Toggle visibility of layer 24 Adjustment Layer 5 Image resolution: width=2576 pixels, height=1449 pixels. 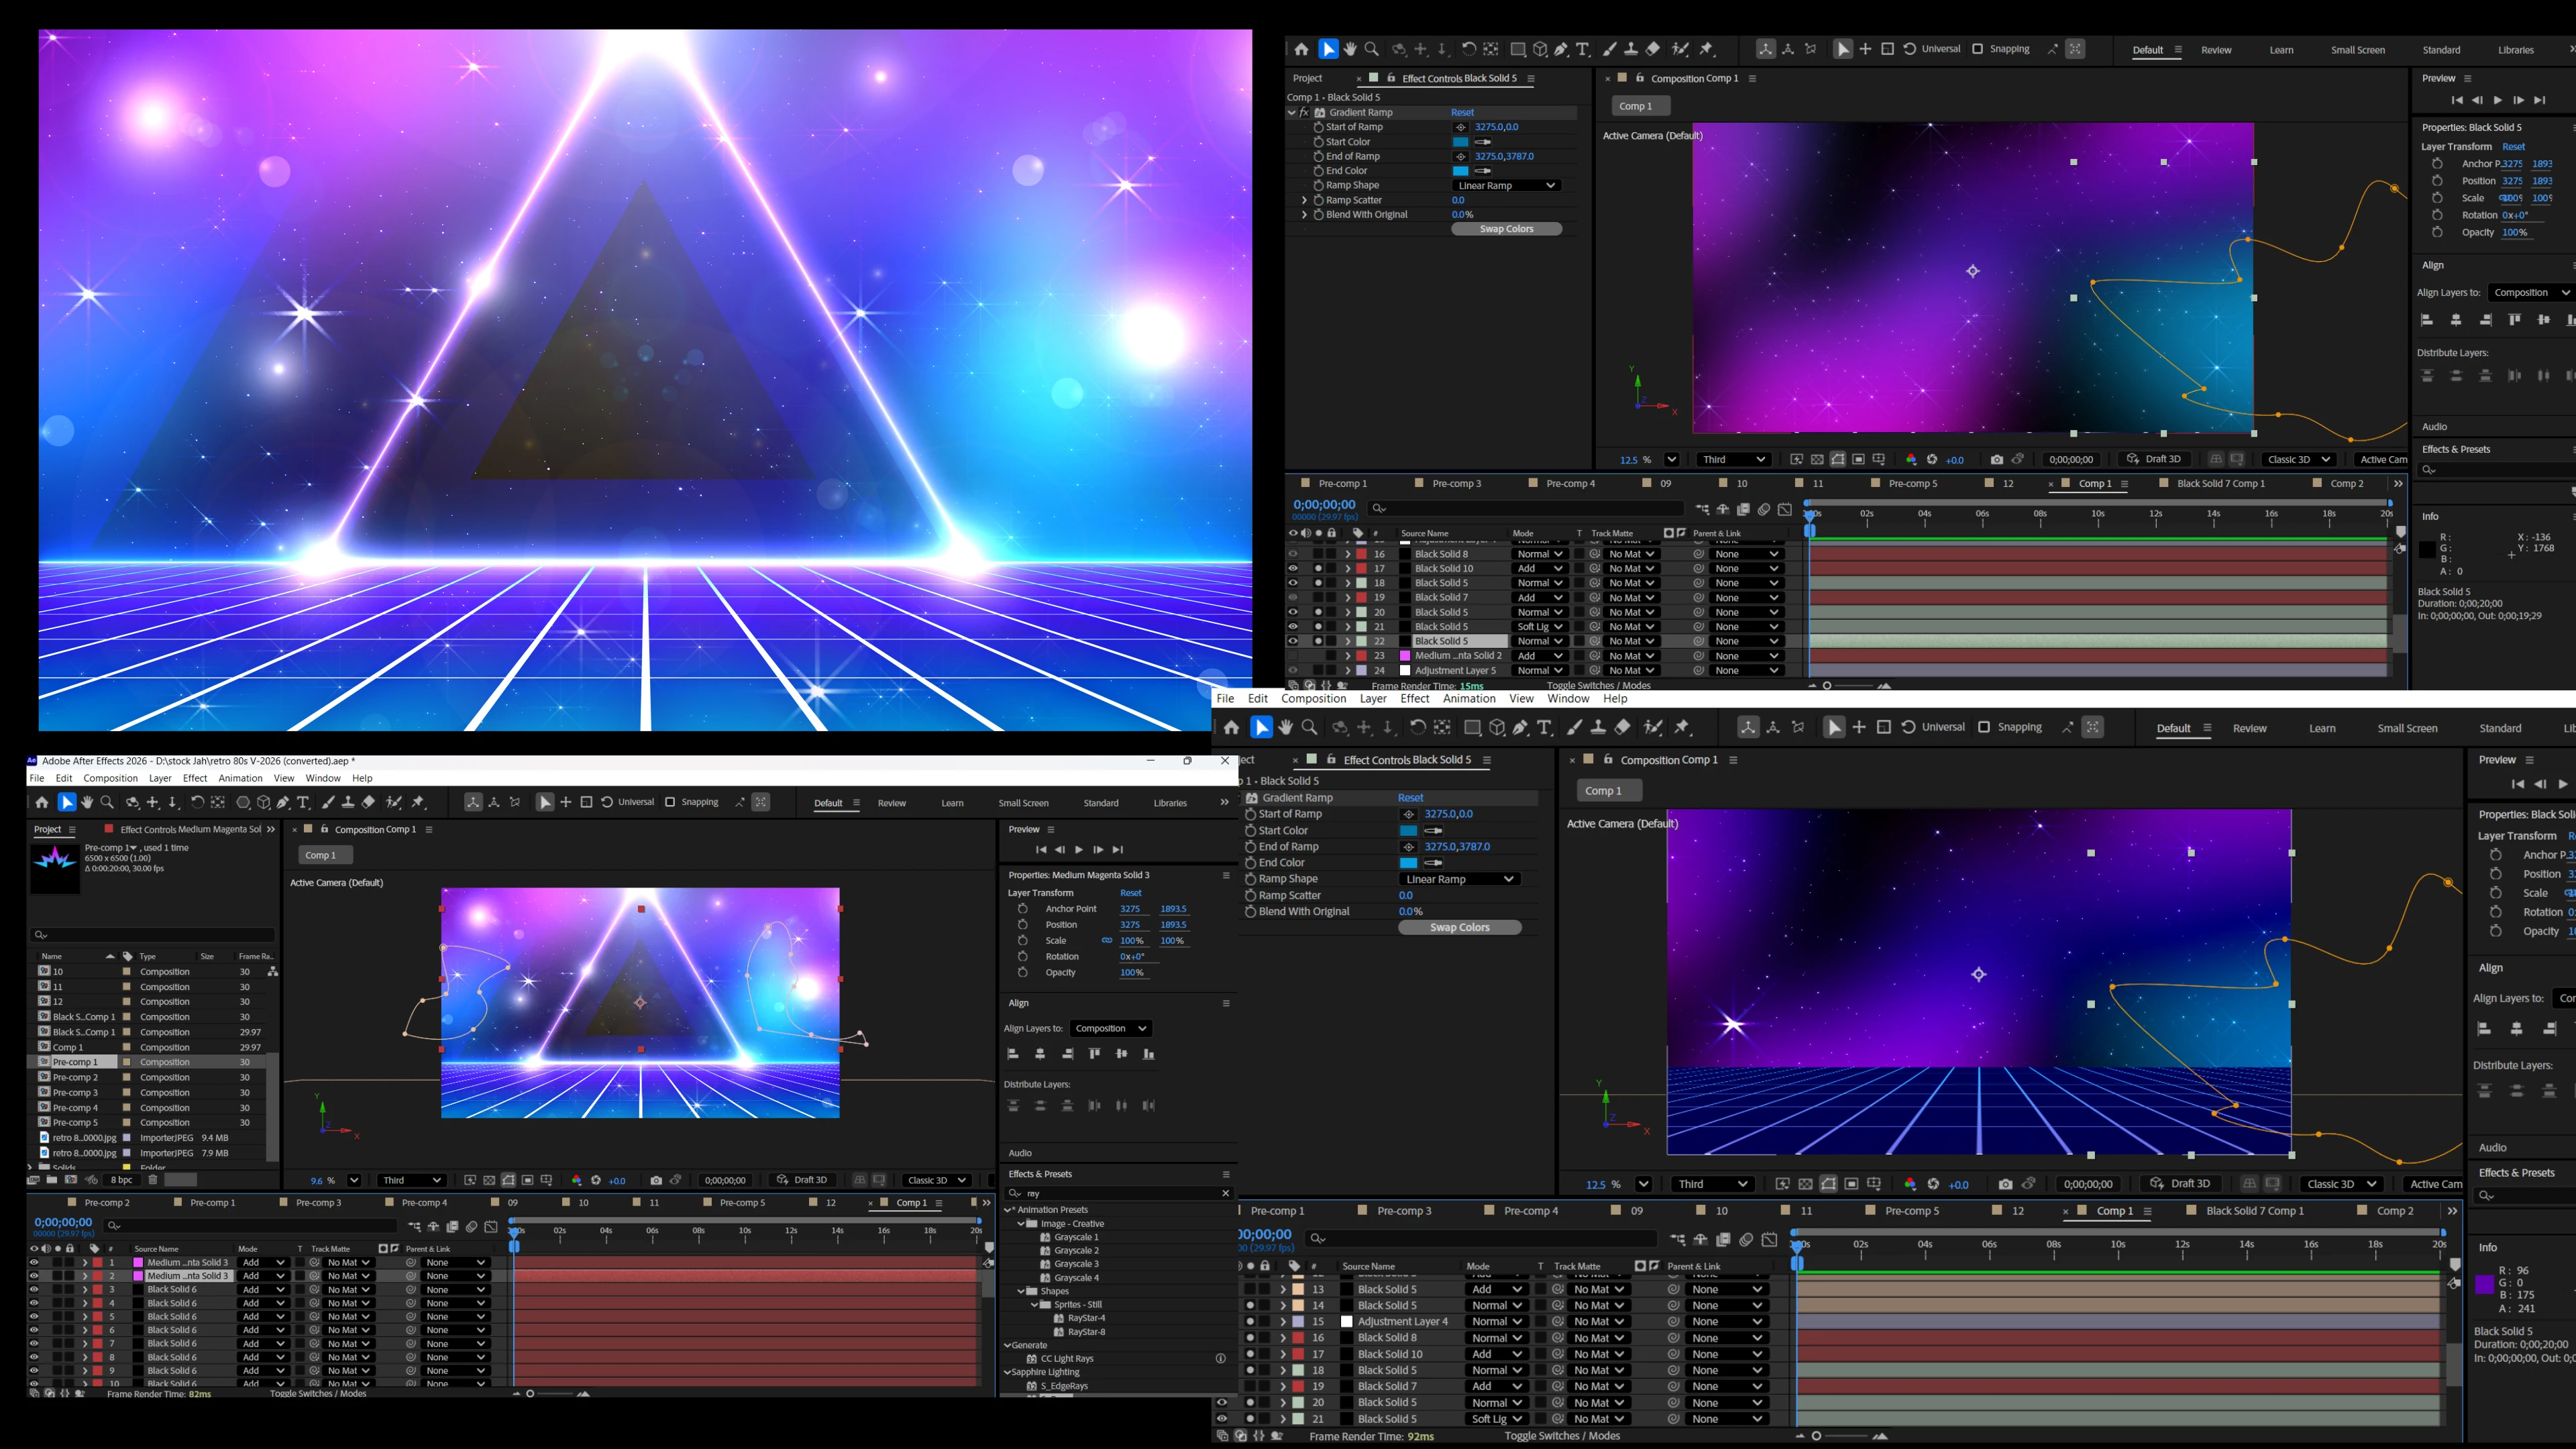[1293, 671]
